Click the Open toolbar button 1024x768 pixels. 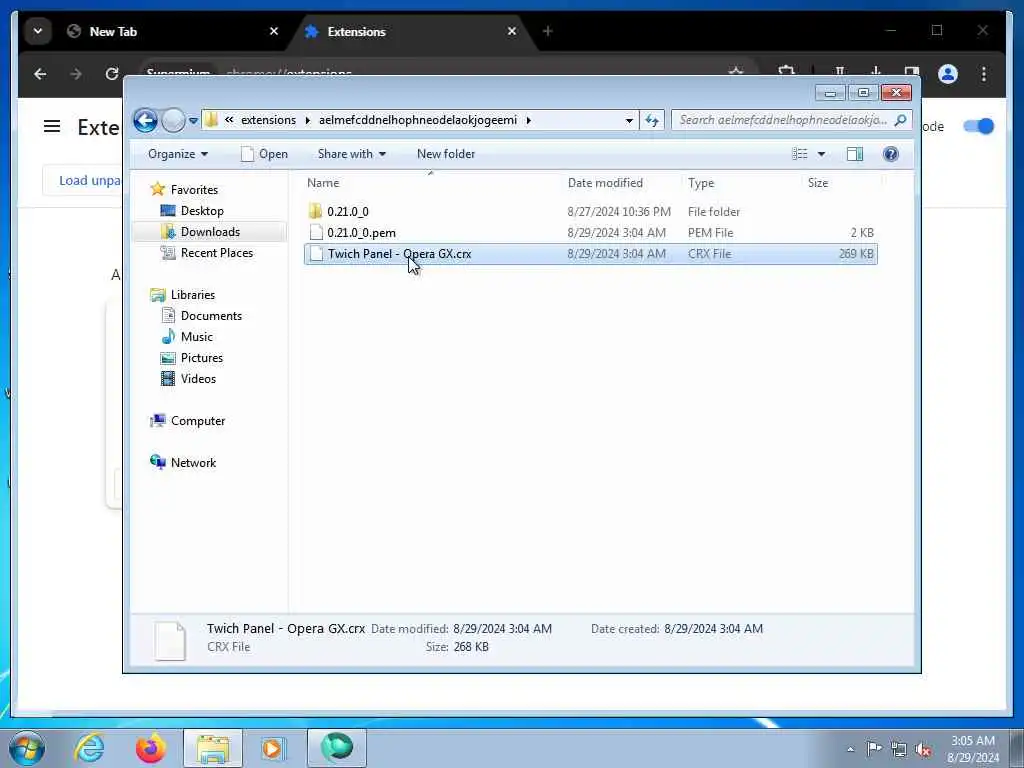[264, 154]
